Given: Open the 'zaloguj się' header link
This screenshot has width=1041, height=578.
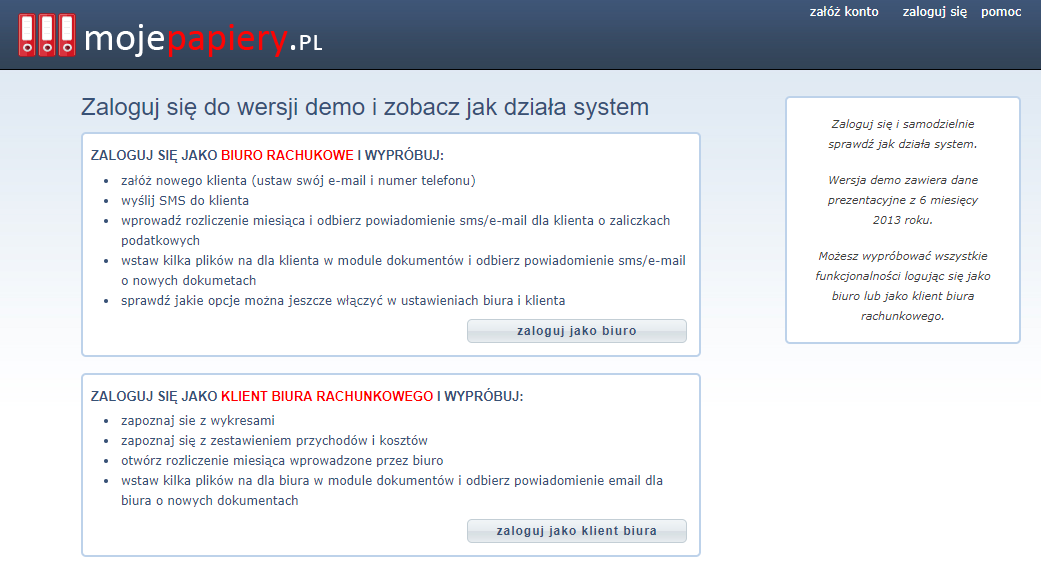Looking at the screenshot, I should coord(934,12).
